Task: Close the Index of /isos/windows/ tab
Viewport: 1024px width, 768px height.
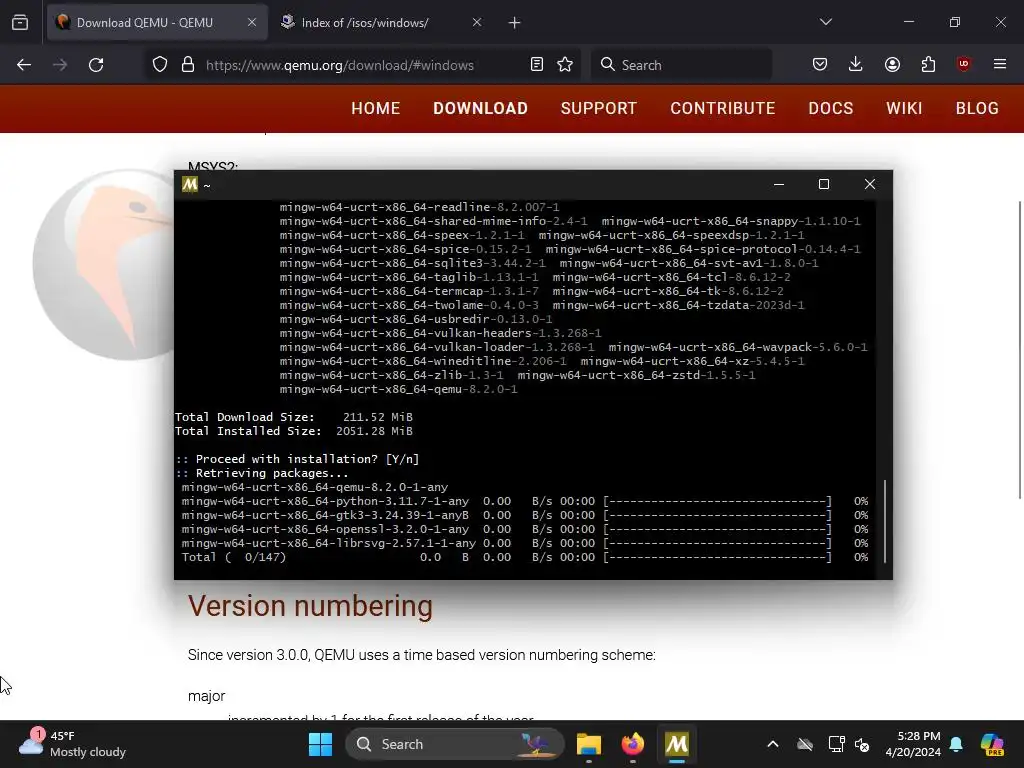Action: coord(477,22)
